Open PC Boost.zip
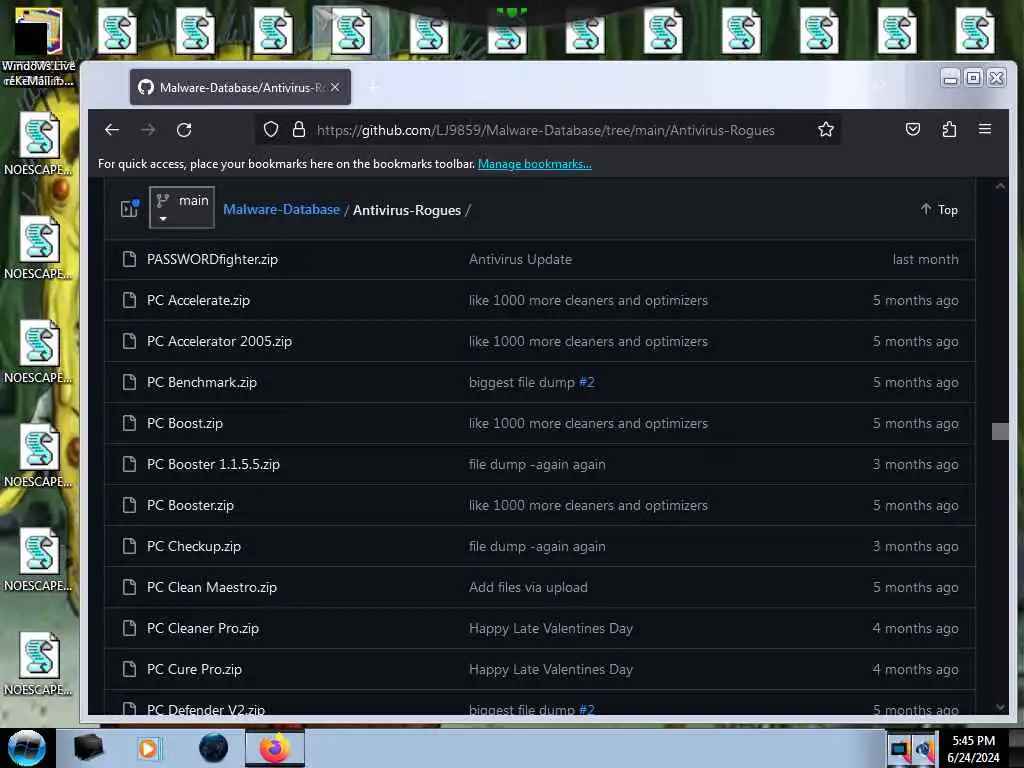Viewport: 1024px width, 768px height. [x=185, y=423]
